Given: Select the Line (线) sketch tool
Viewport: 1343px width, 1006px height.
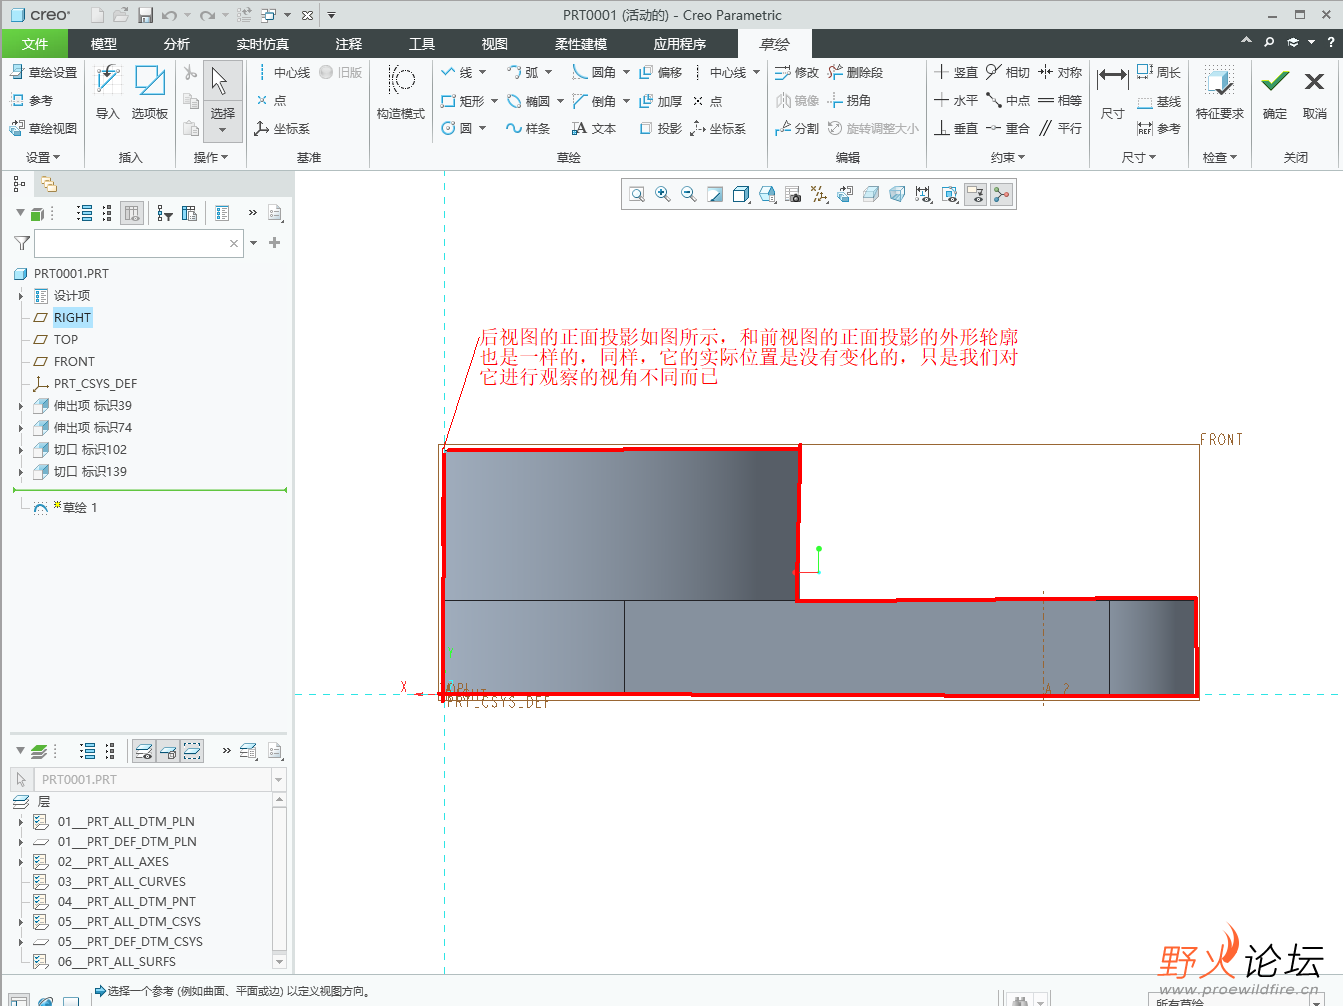Looking at the screenshot, I should click(457, 72).
